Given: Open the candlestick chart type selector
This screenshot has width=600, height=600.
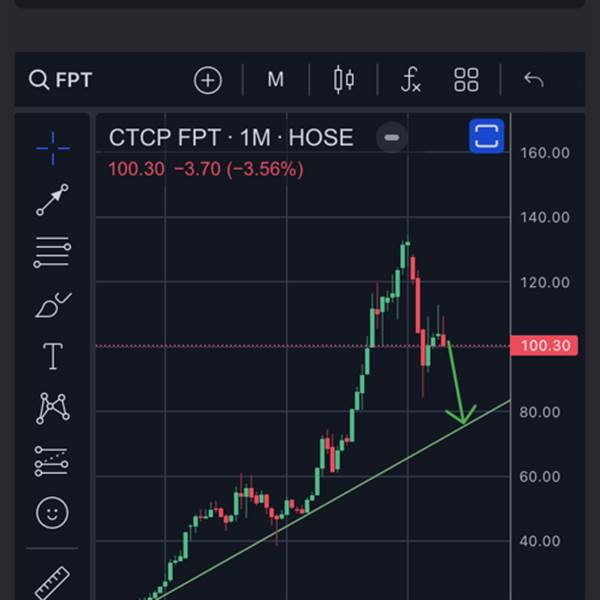Looking at the screenshot, I should (x=344, y=80).
